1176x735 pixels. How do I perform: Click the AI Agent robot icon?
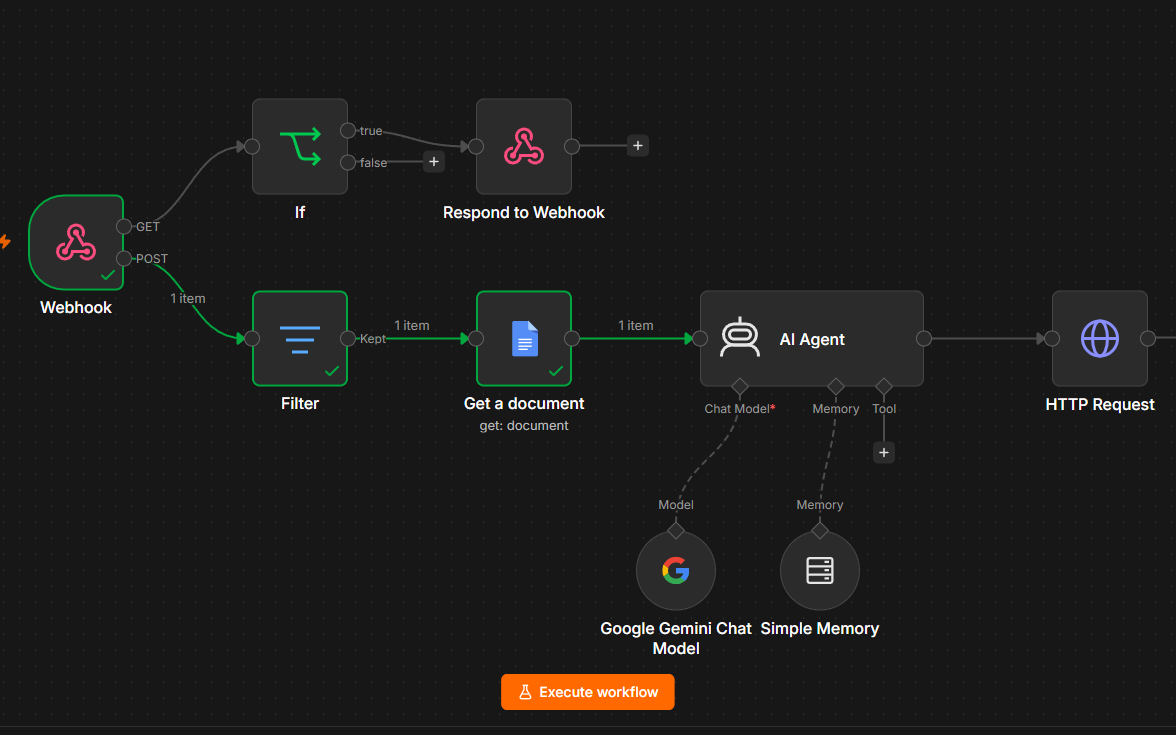(x=740, y=337)
